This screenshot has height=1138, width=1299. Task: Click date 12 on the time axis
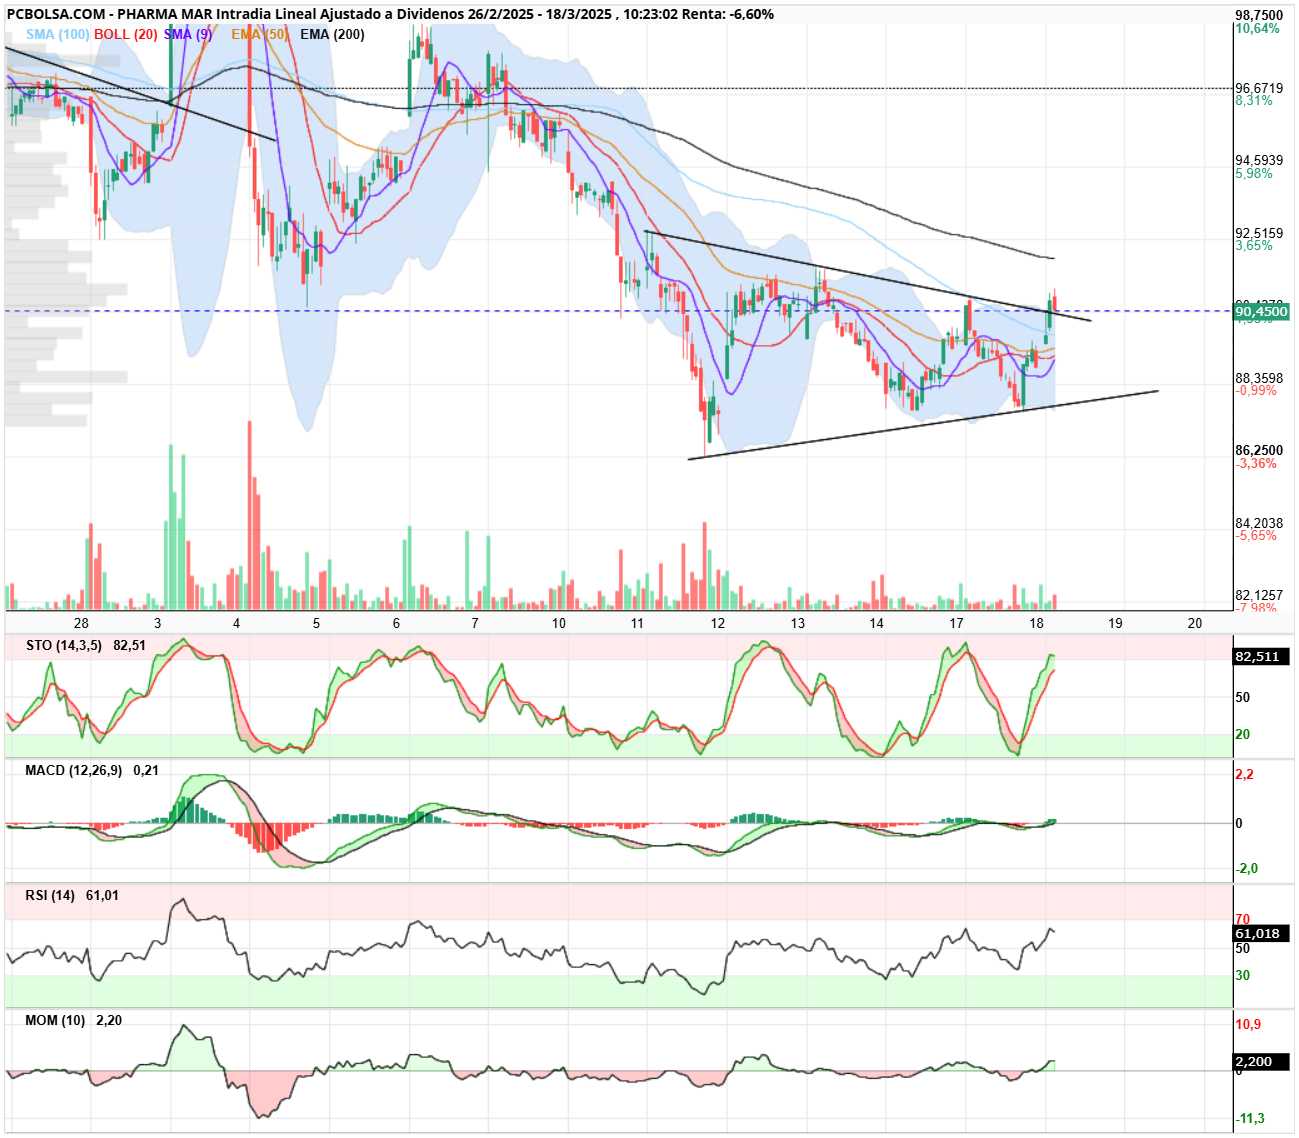pos(717,623)
